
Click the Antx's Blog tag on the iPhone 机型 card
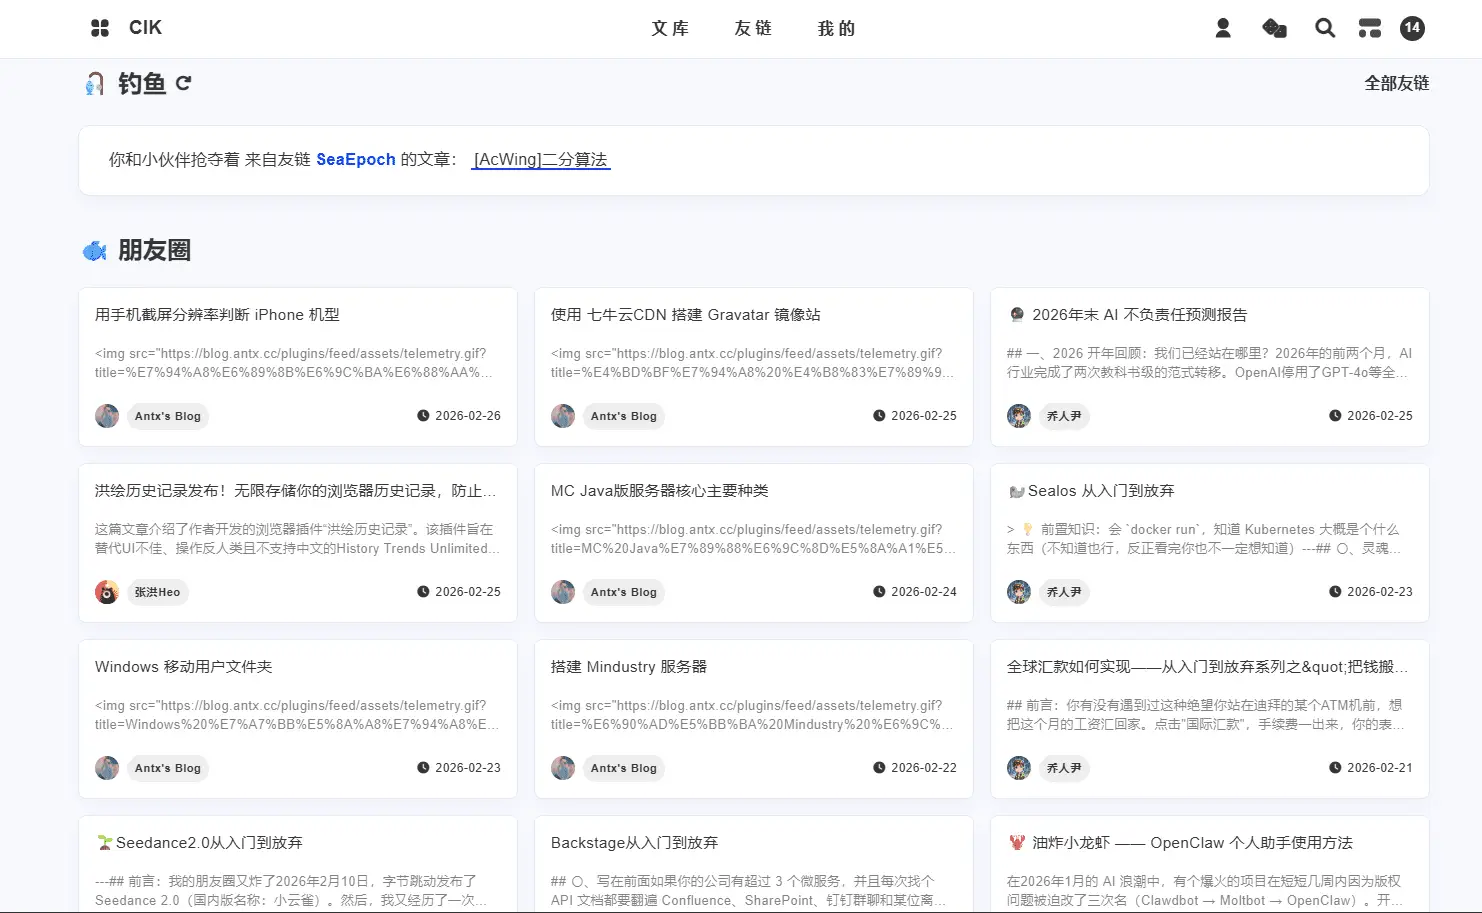(x=167, y=416)
